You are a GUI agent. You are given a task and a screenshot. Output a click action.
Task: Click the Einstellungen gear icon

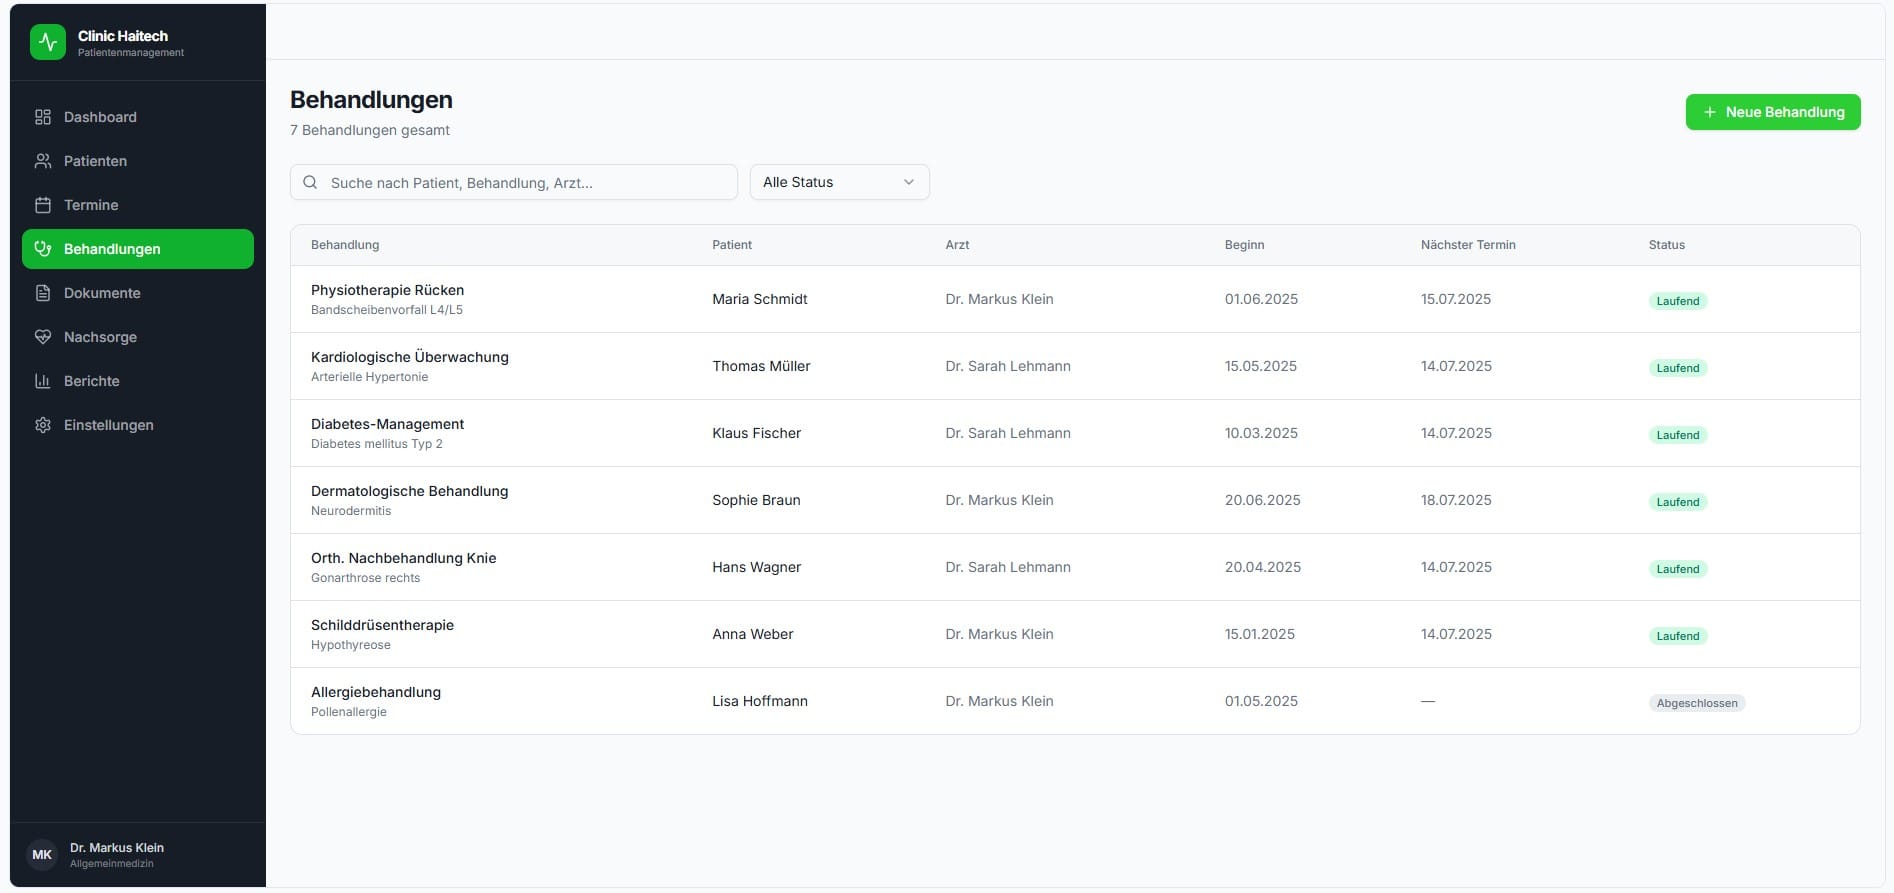coord(43,425)
